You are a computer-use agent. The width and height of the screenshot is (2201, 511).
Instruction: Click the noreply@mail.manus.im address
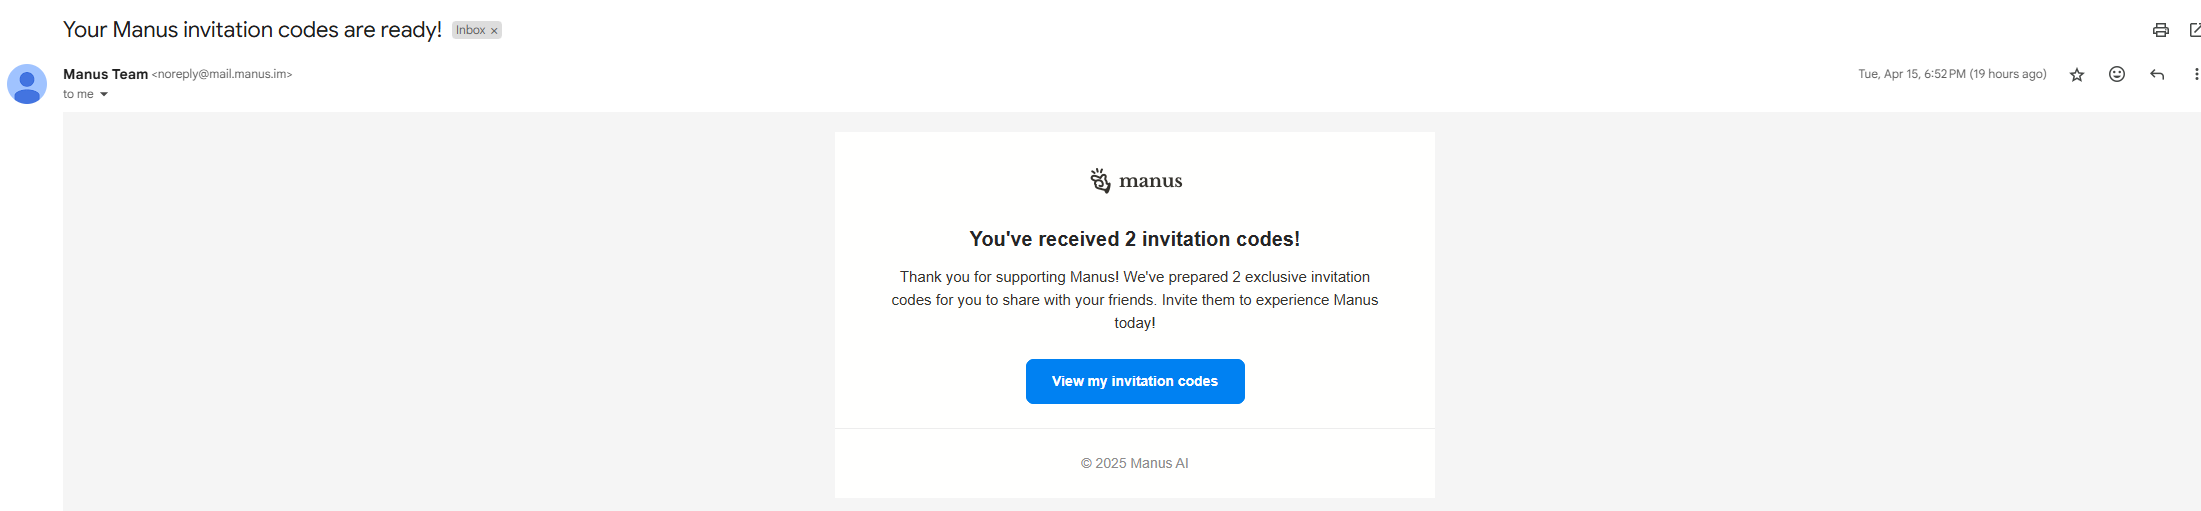pos(222,74)
